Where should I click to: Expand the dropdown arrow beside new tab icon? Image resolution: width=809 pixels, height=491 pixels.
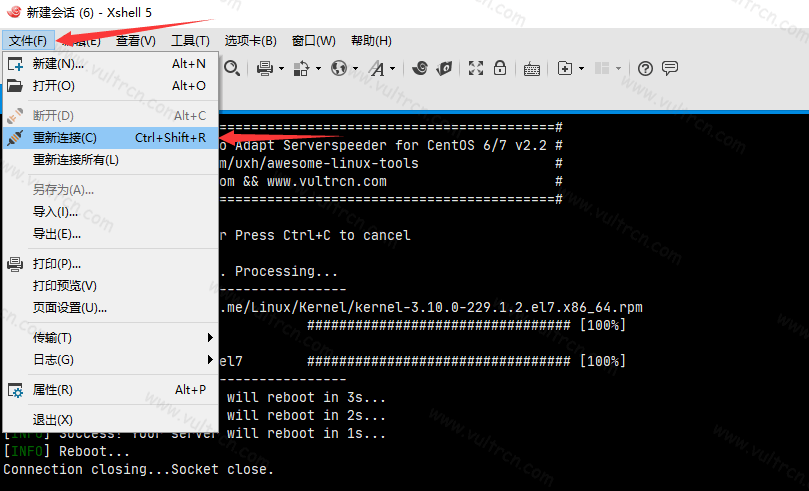581,69
